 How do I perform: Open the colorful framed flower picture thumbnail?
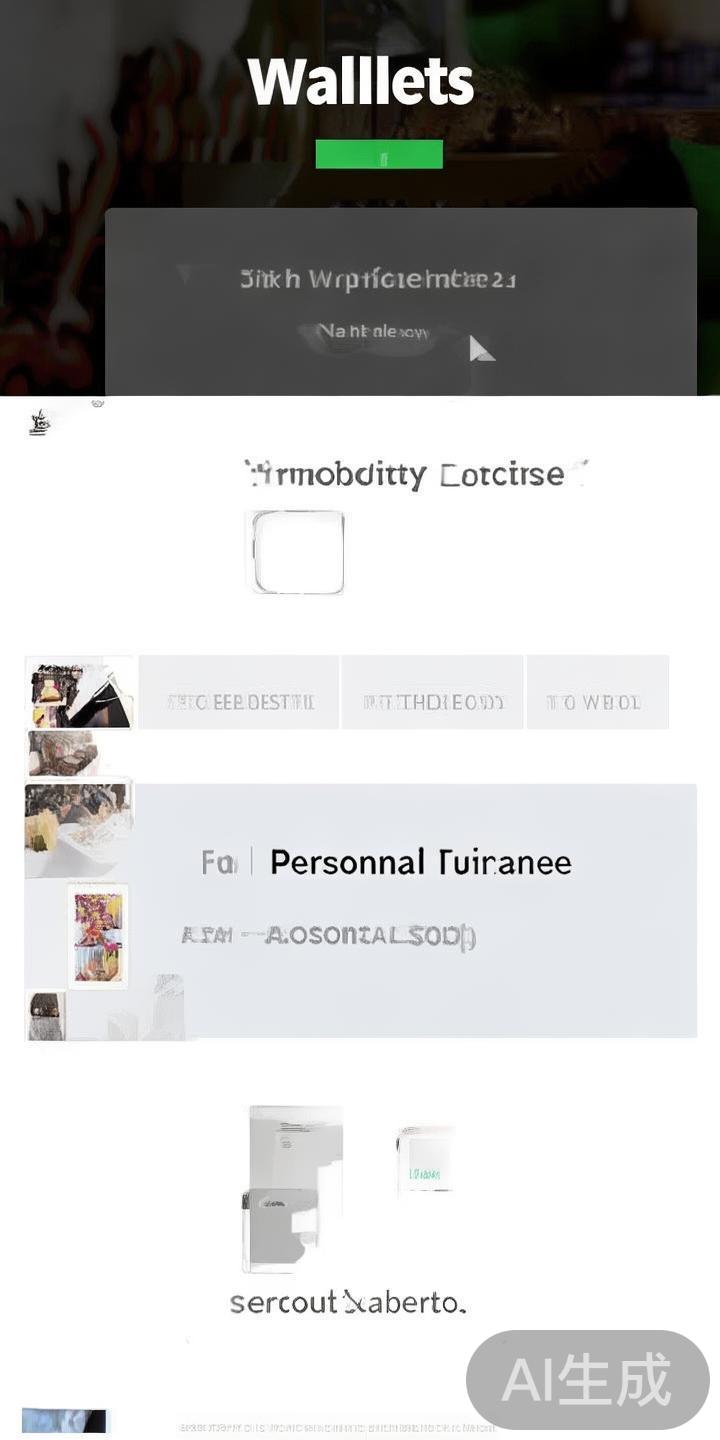coord(98,936)
